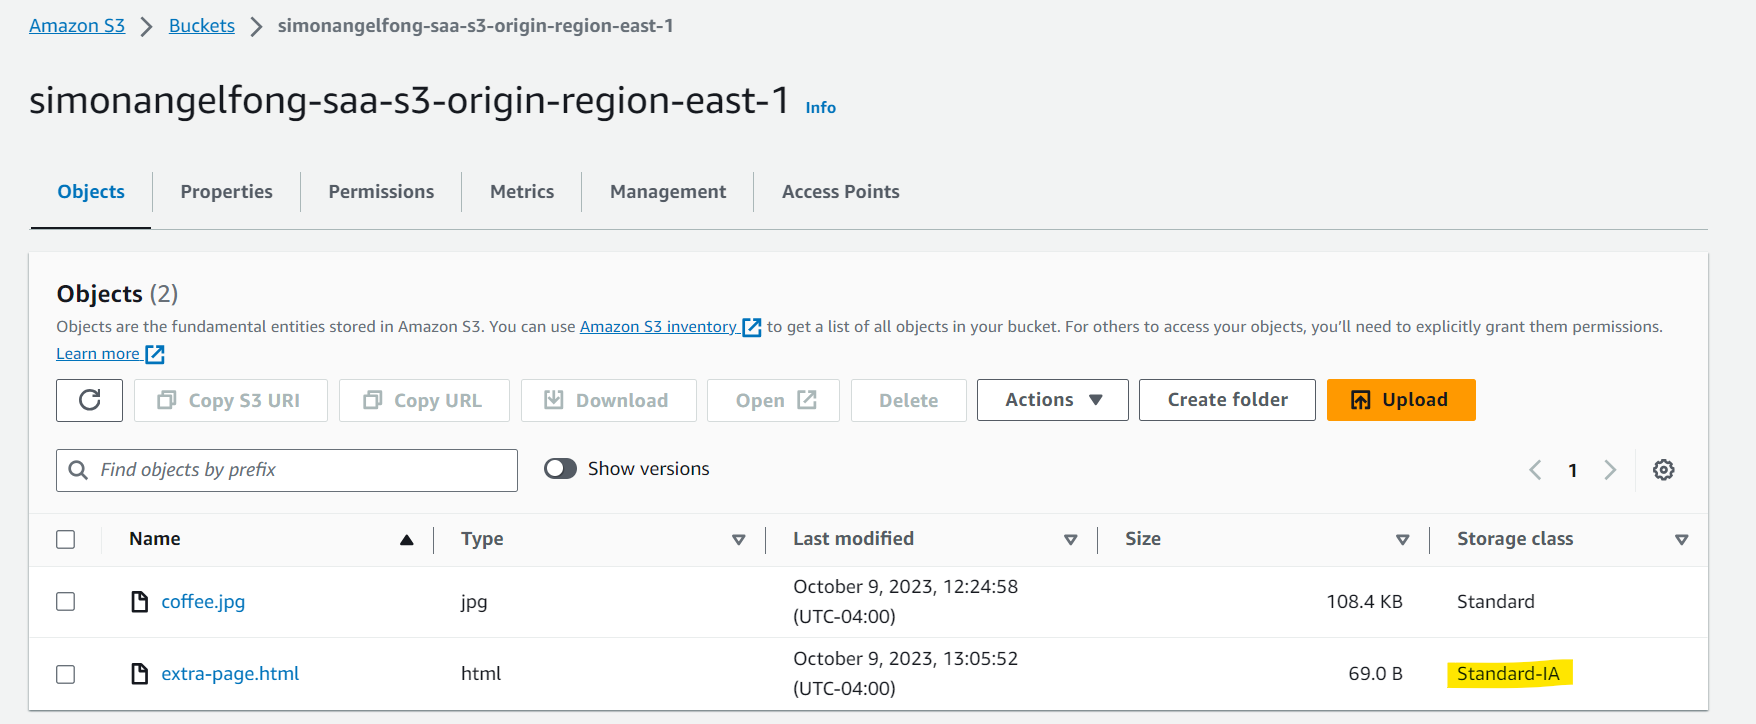Click the Upload button
Screen dimensions: 1756x724
(x=1401, y=400)
